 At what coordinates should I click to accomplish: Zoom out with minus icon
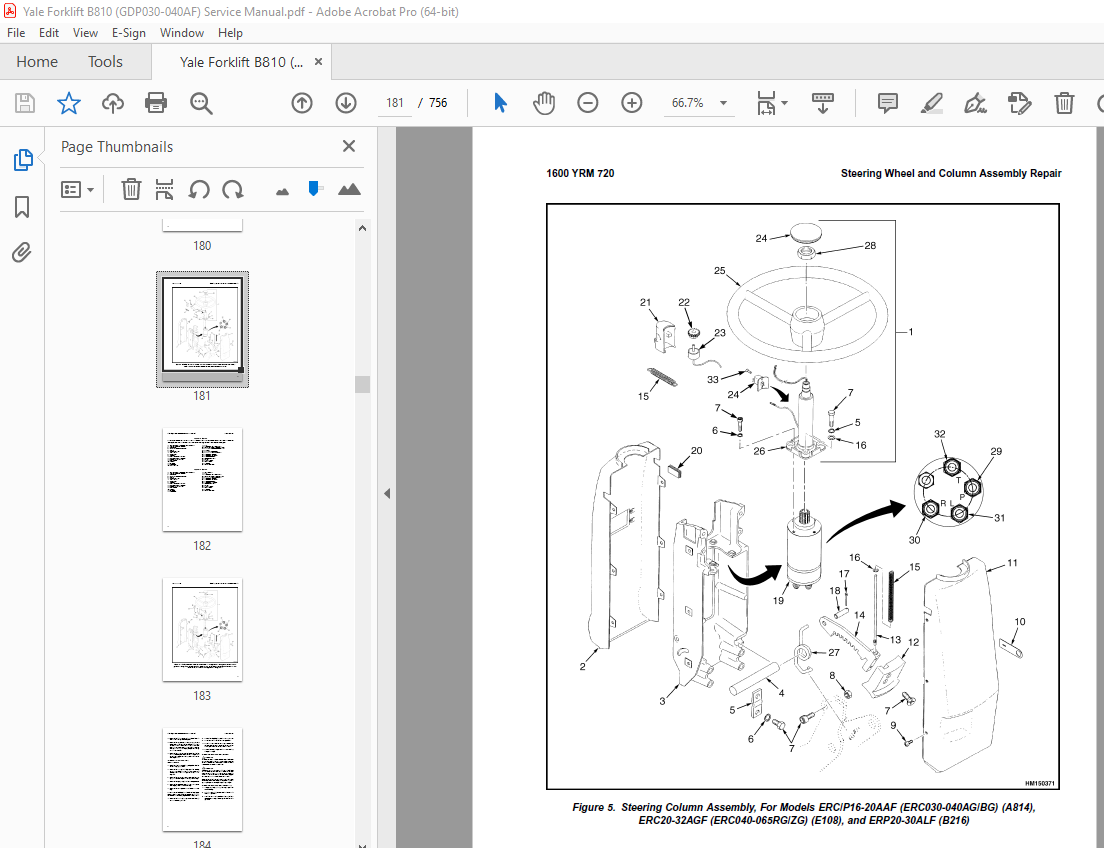[x=587, y=103]
